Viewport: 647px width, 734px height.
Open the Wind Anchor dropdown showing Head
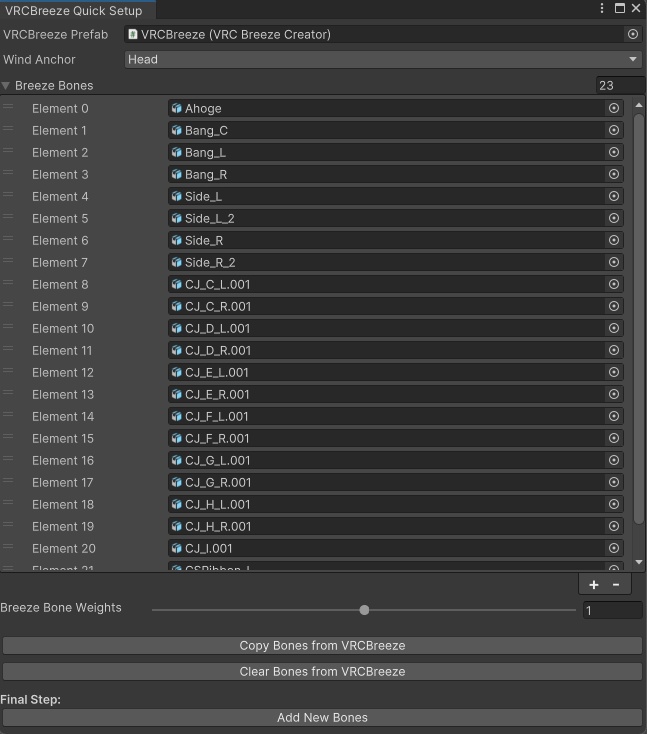[383, 59]
